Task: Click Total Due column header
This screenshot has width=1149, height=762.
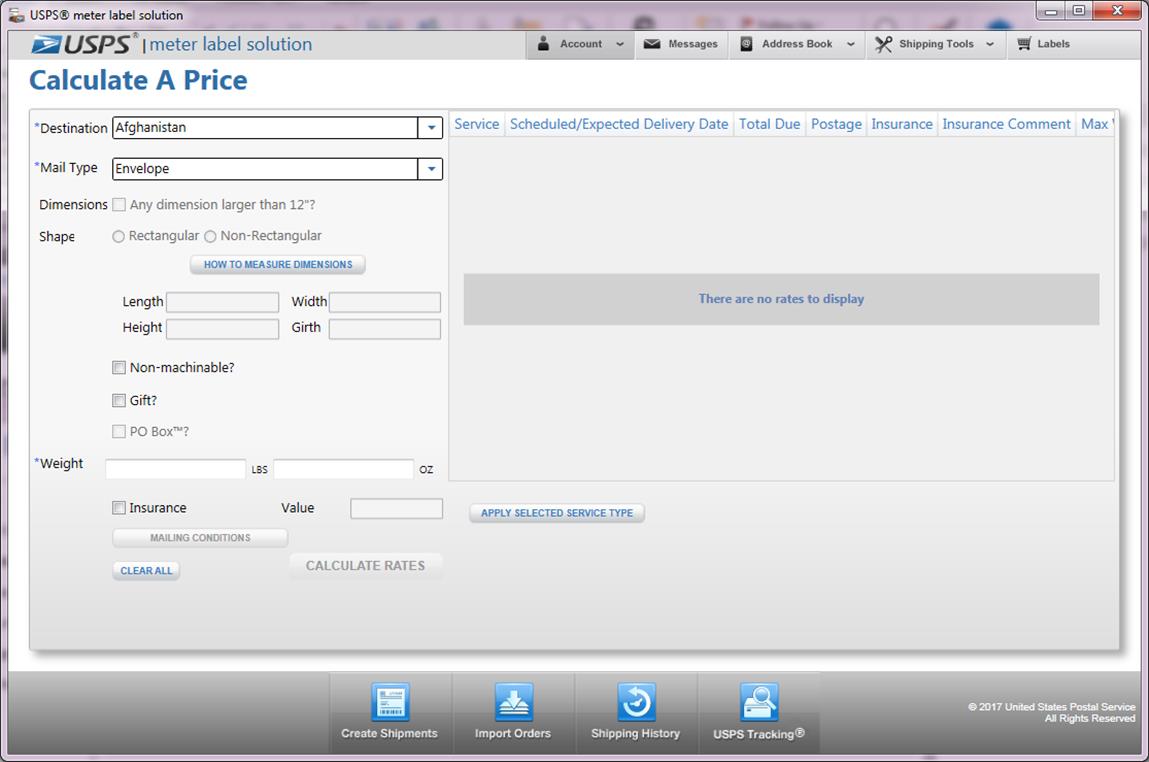Action: coord(769,124)
